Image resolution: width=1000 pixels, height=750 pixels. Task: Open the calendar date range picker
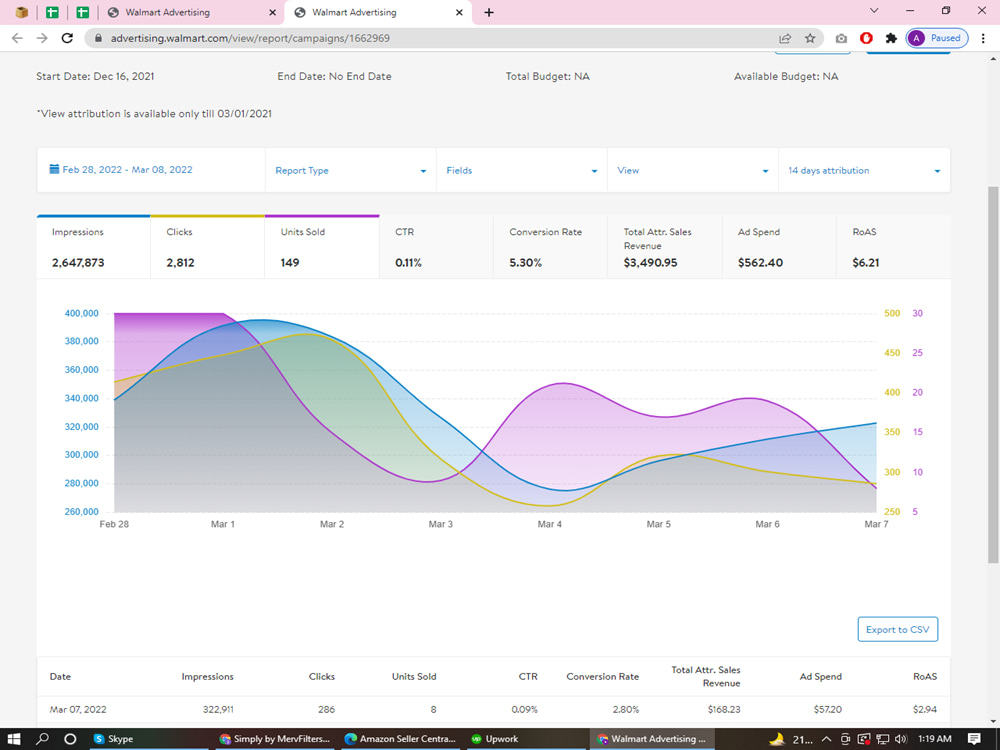click(x=121, y=170)
